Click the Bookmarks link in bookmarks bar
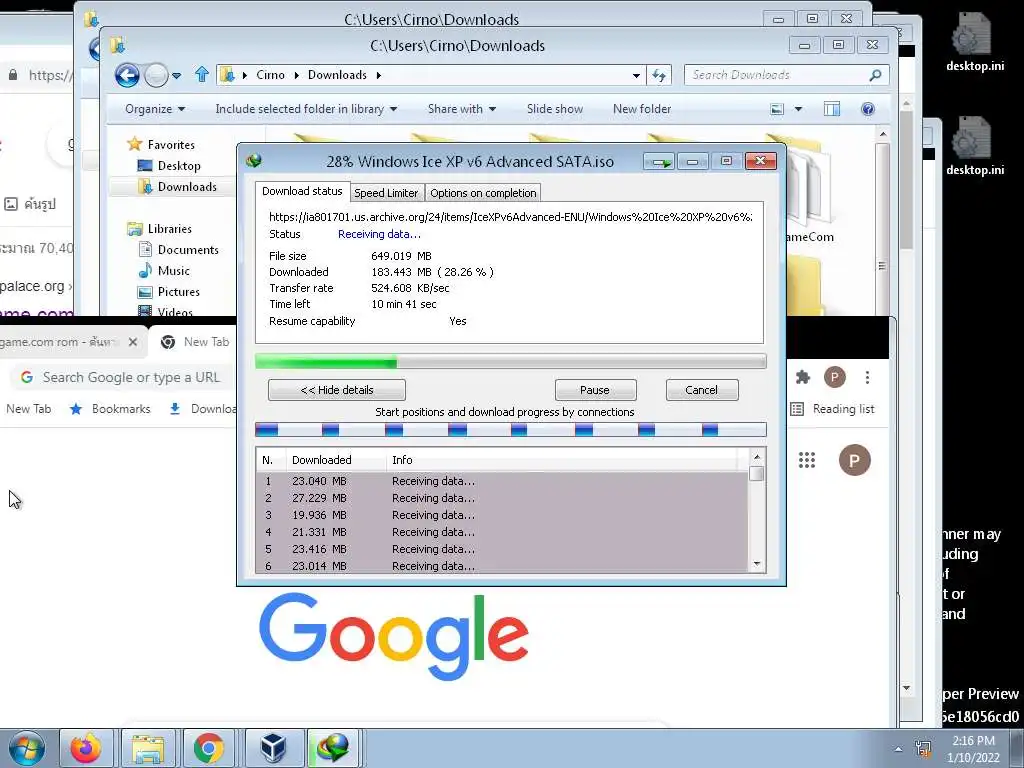Image resolution: width=1024 pixels, height=768 pixels. click(121, 409)
